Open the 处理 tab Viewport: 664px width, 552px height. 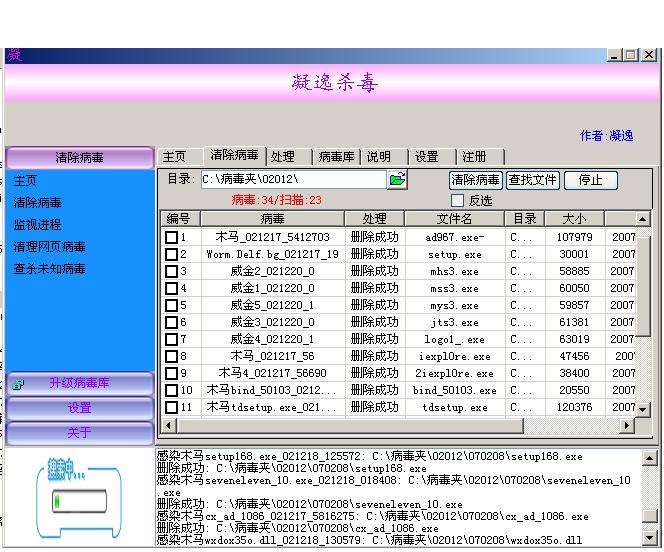click(x=289, y=157)
